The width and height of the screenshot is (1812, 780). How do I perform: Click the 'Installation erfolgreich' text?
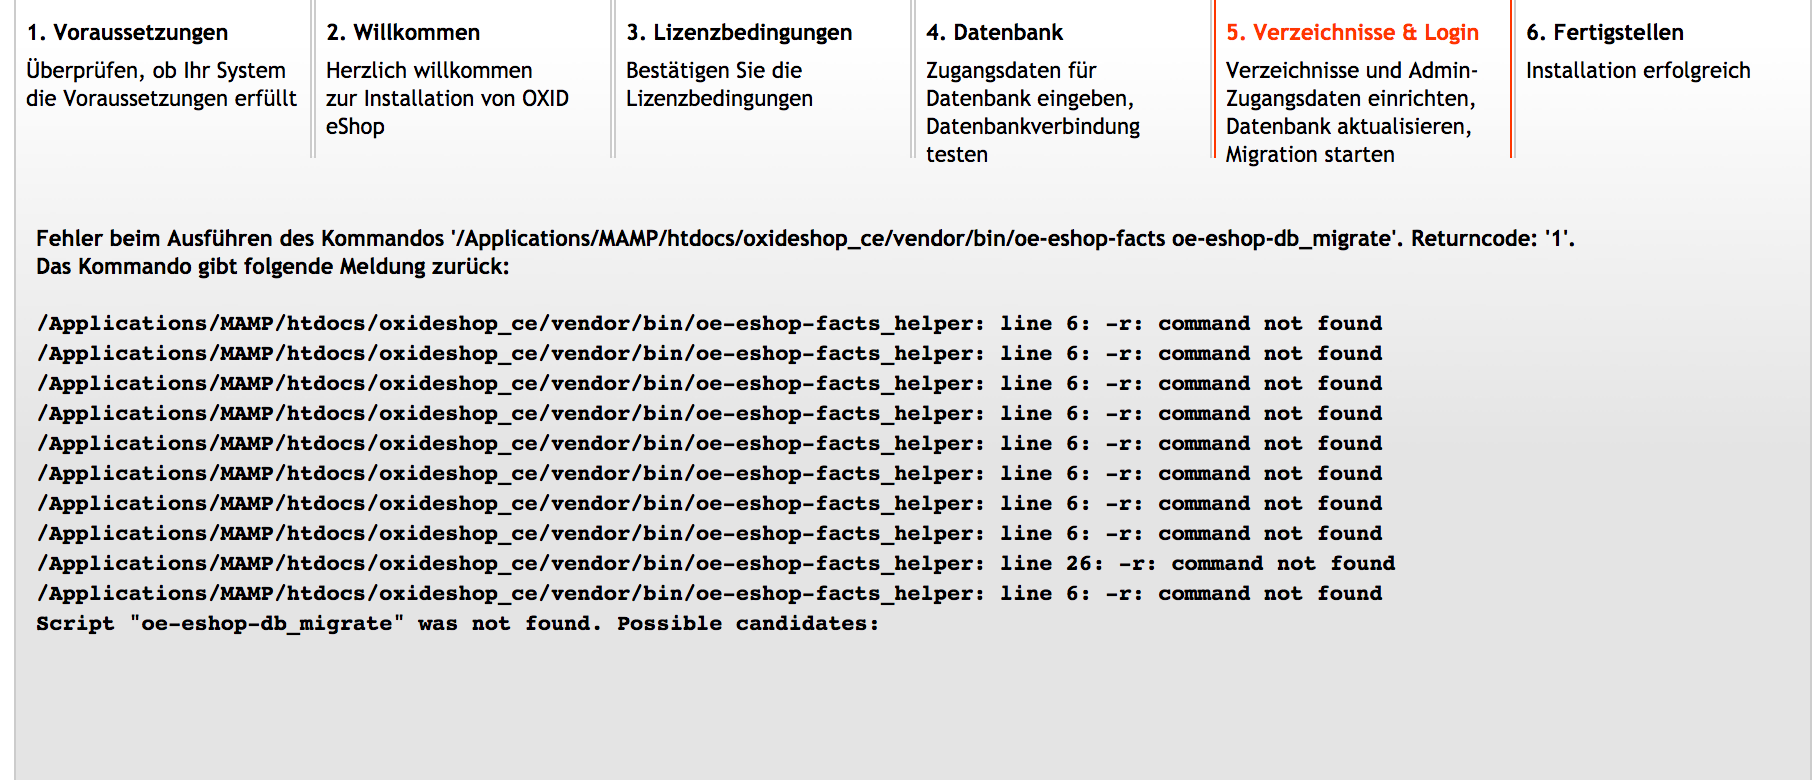click(x=1638, y=70)
